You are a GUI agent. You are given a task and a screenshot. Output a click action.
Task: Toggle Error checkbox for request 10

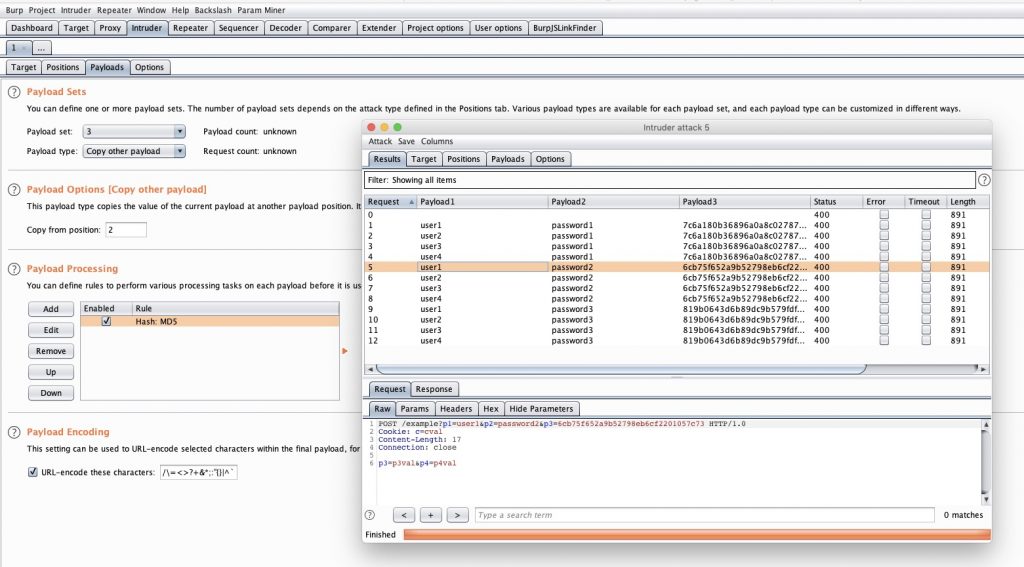884,319
